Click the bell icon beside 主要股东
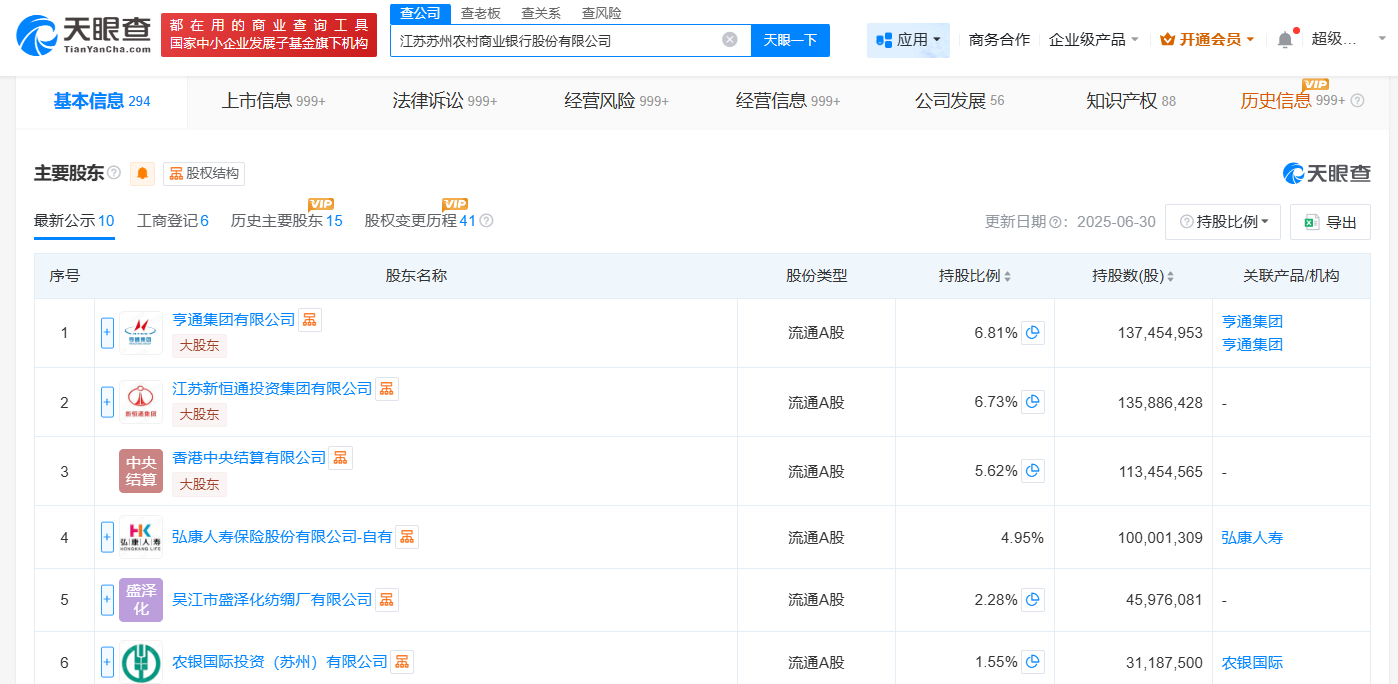 [142, 173]
